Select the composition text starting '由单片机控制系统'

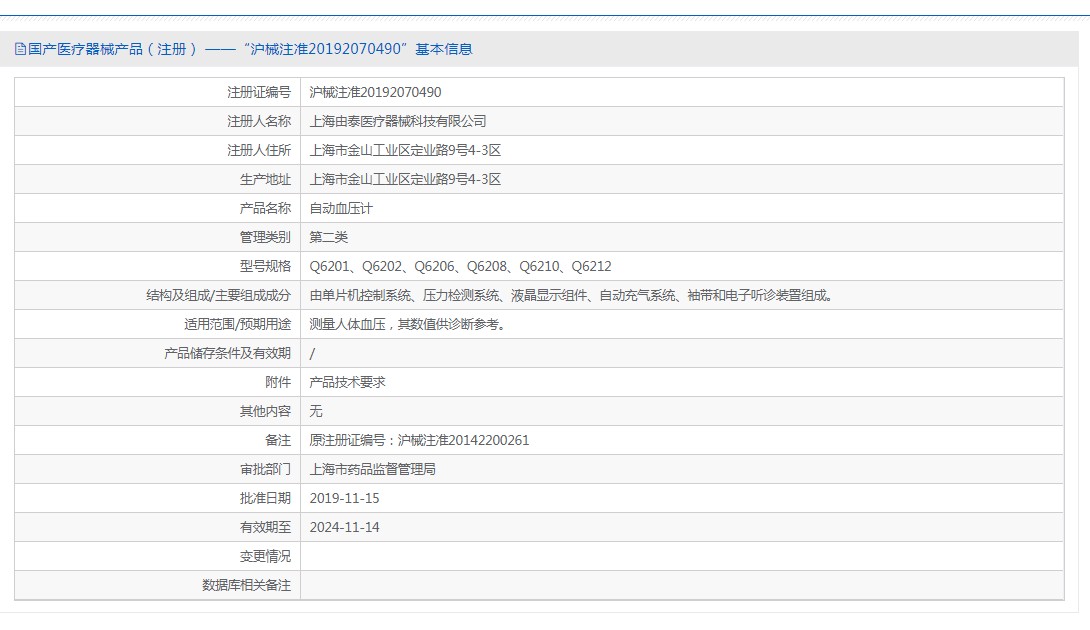pyautogui.click(x=571, y=296)
